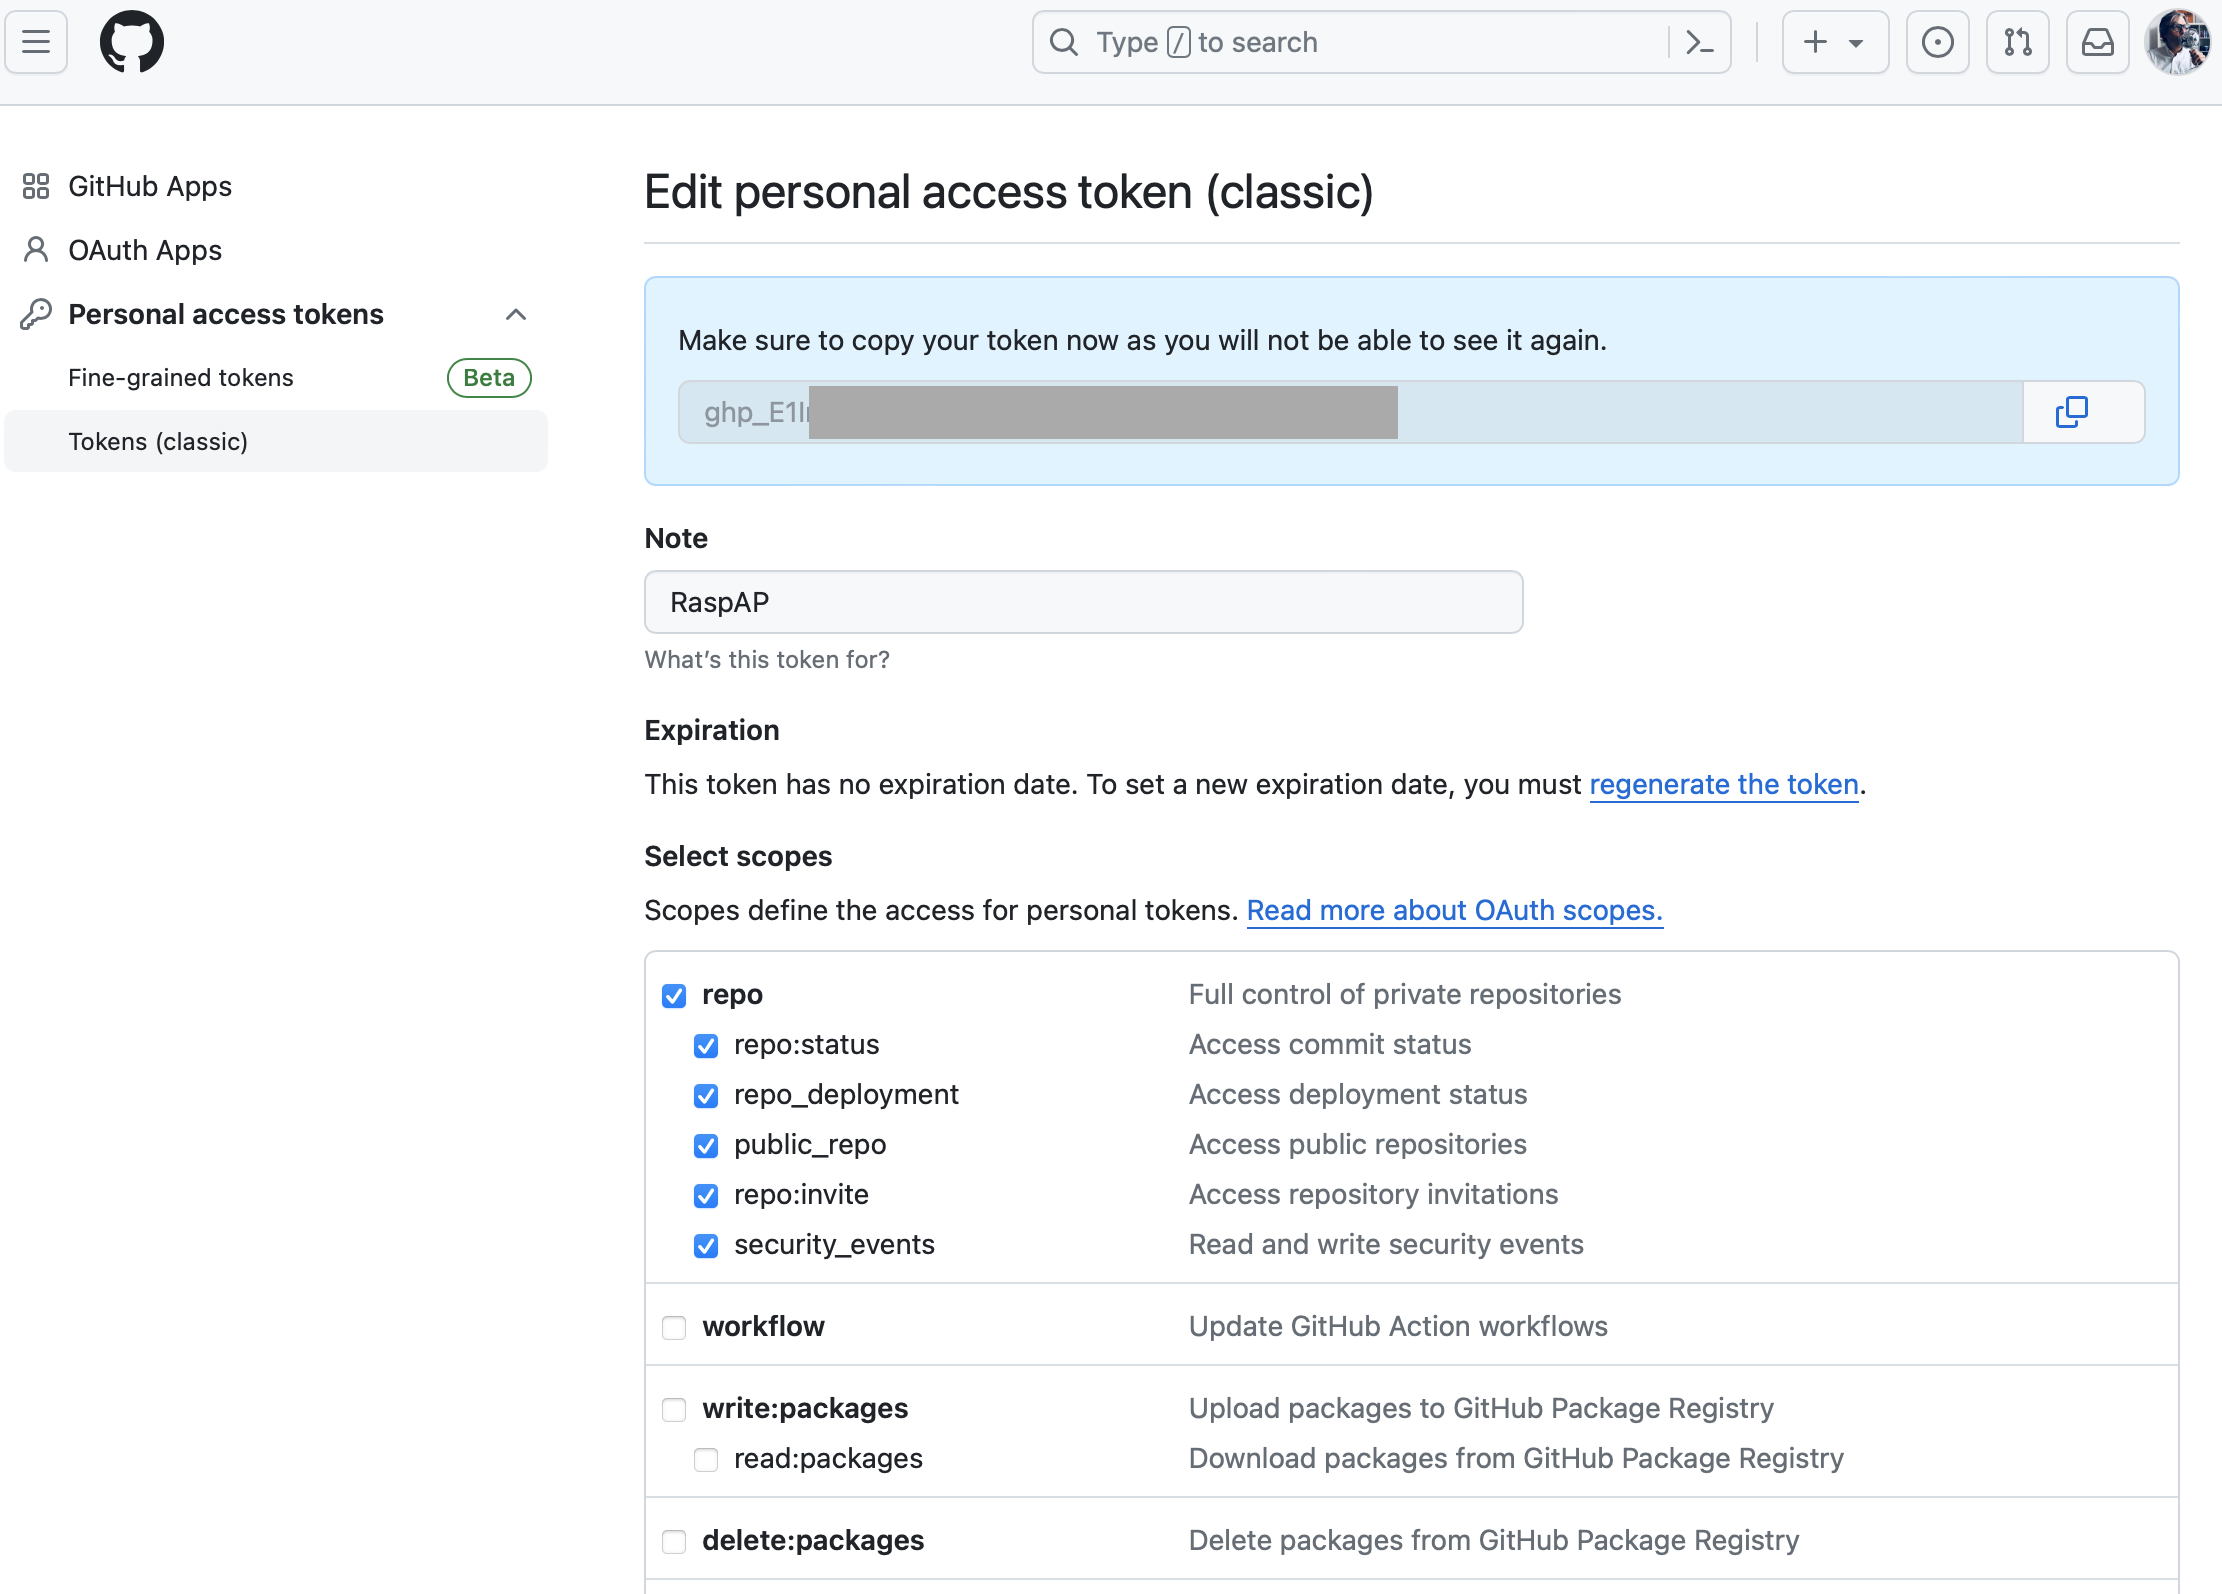Enable the read:packages checkbox

point(706,1460)
